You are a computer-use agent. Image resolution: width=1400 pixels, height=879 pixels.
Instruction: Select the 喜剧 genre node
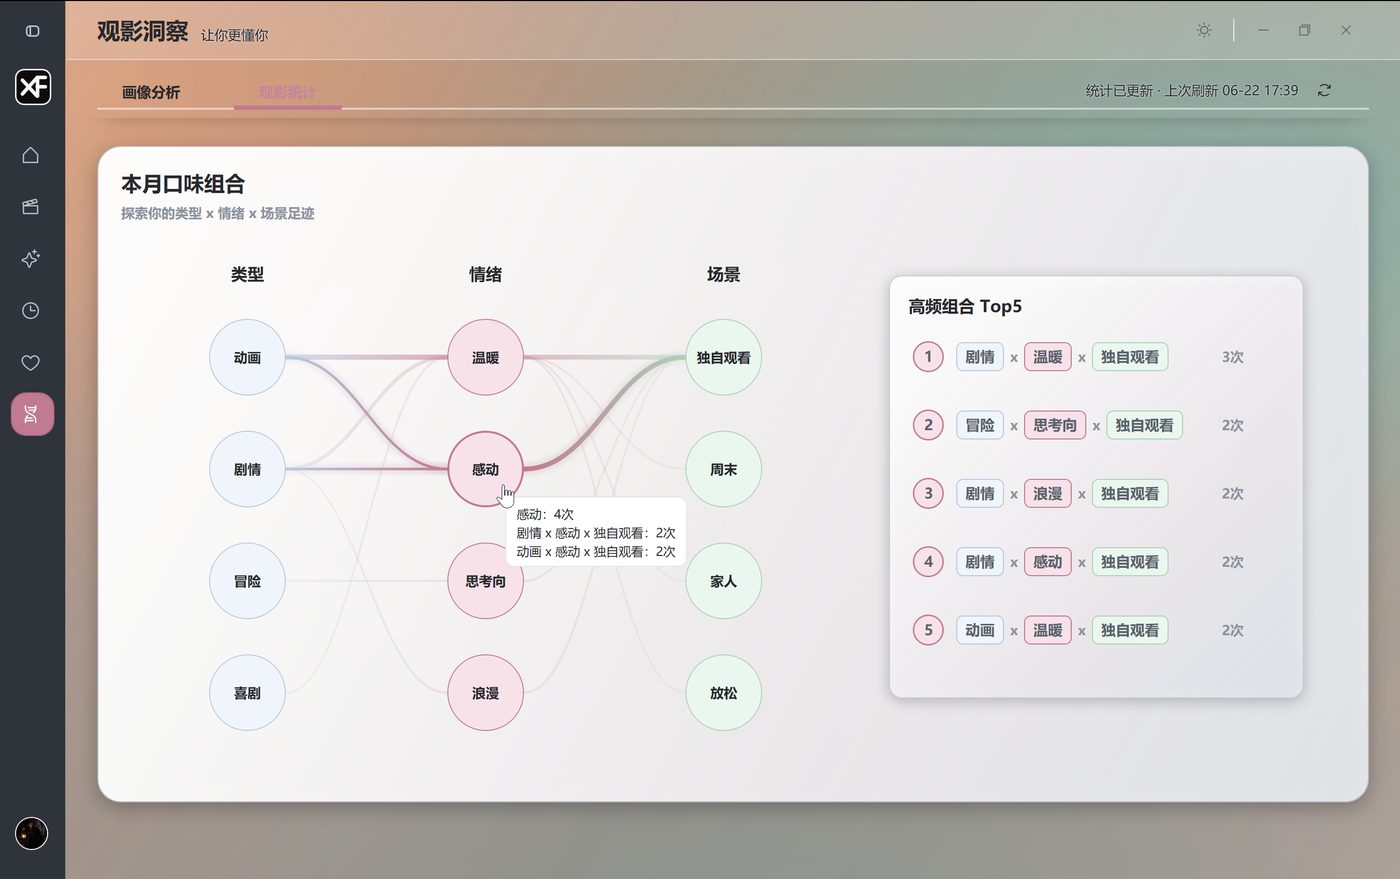click(x=247, y=693)
